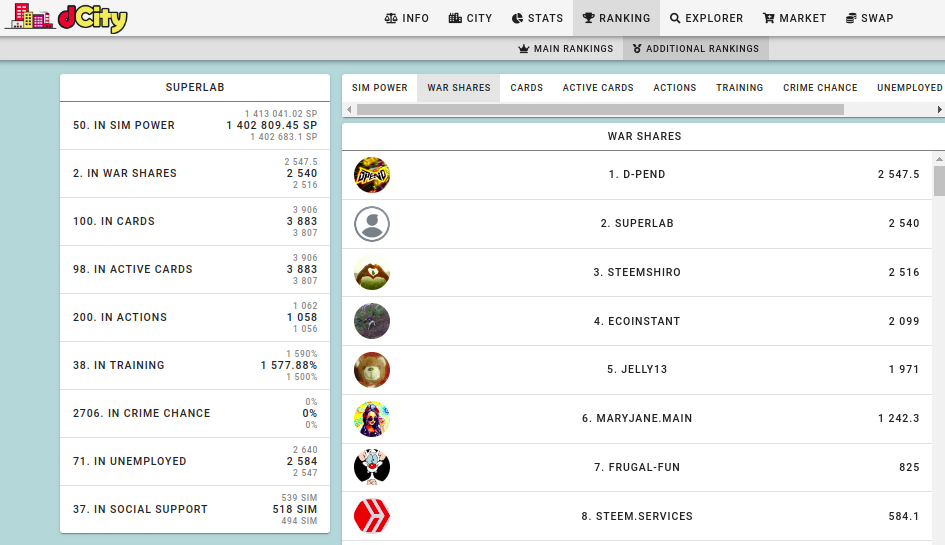Click '37. IN SOCIAL SUPPORT' row
The width and height of the screenshot is (945, 545).
[x=195, y=509]
